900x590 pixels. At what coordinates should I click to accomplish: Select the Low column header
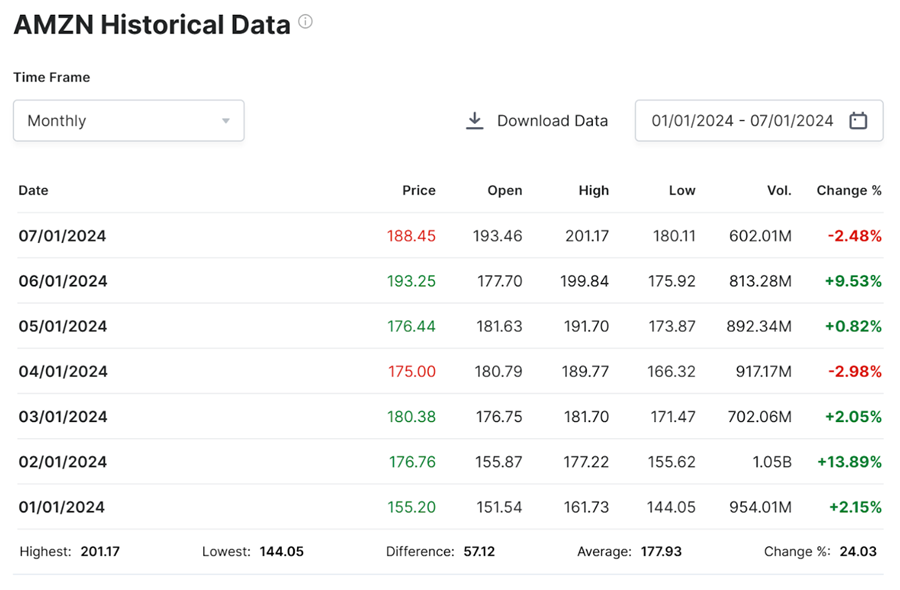tap(682, 190)
